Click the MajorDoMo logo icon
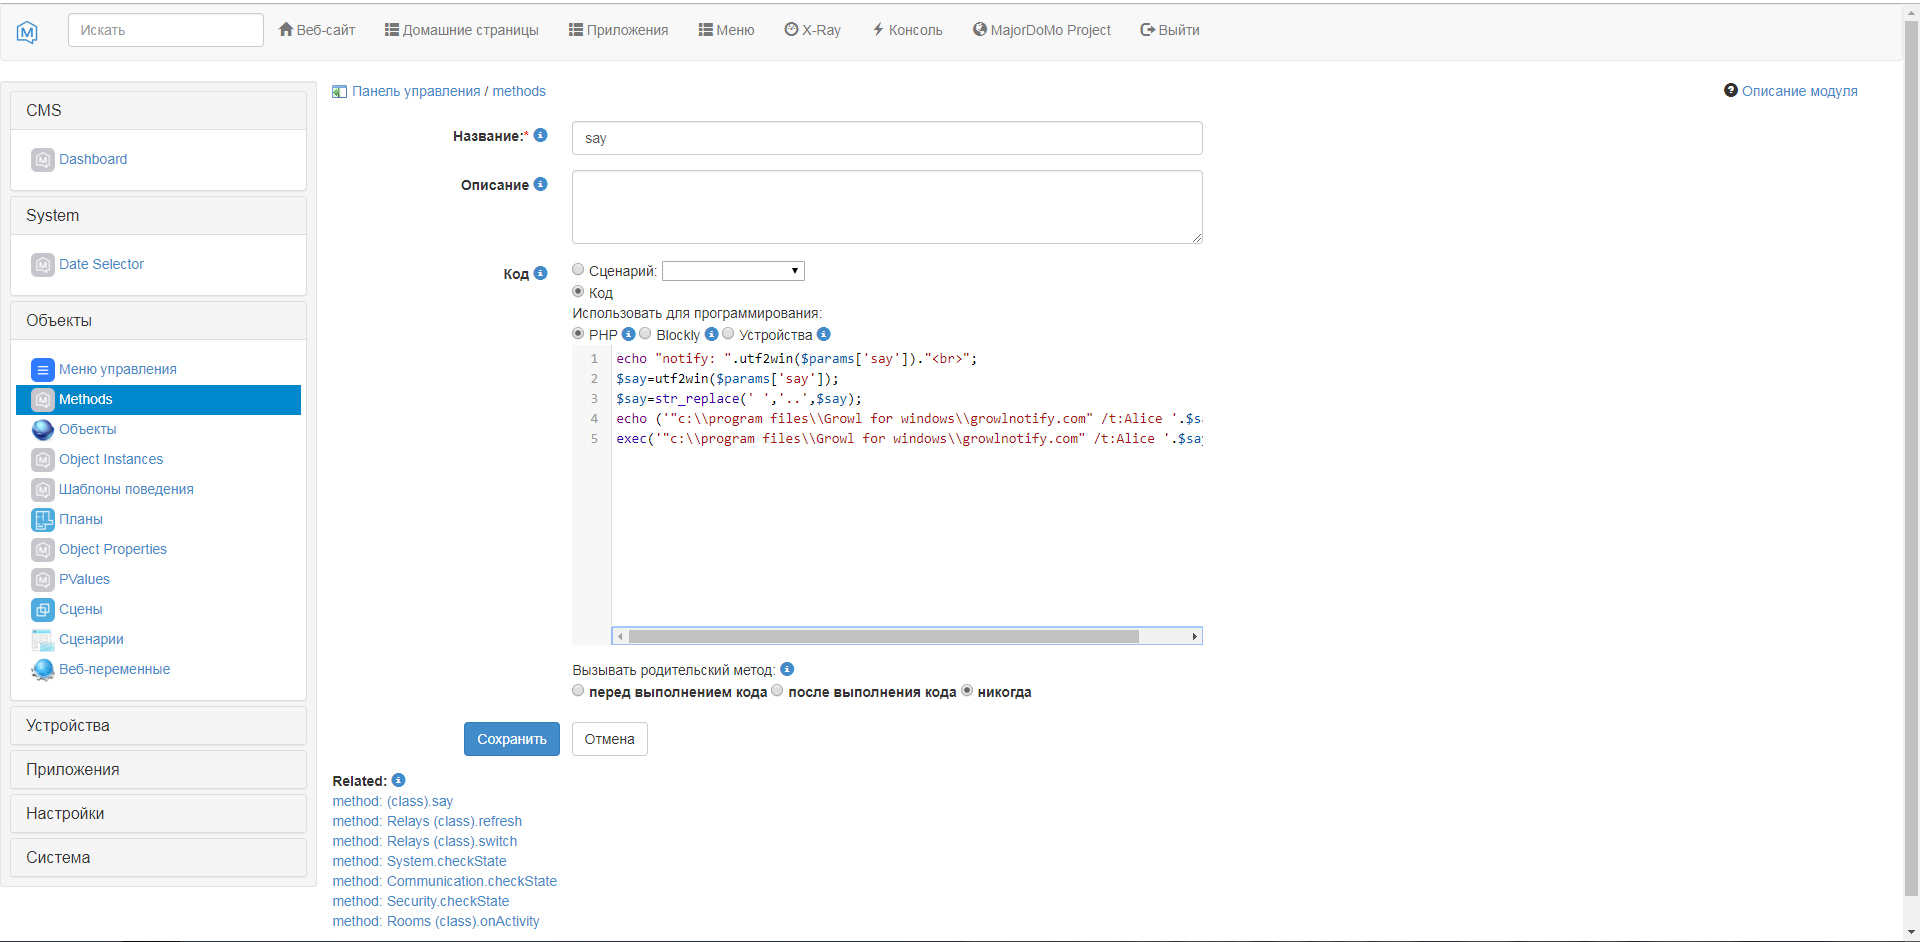The width and height of the screenshot is (1920, 942). pos(27,32)
